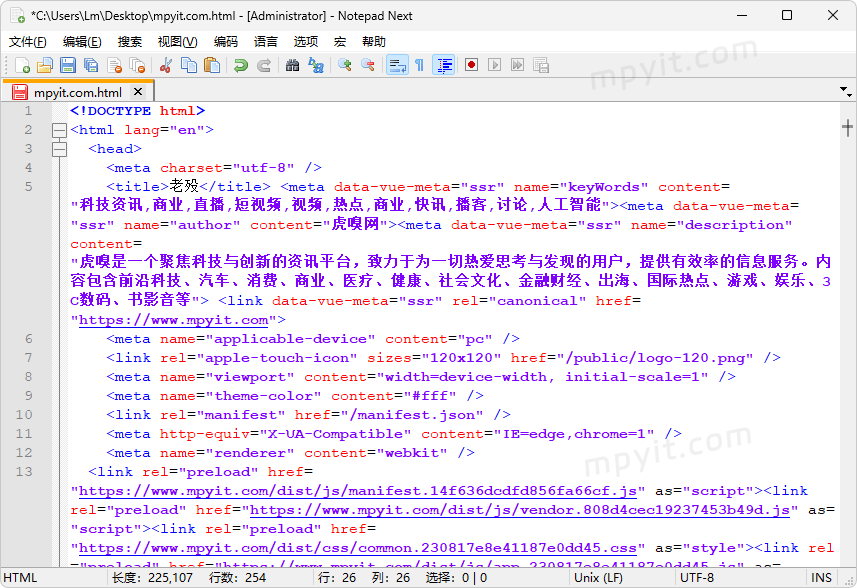Select the mpyit.com.html document tab
The width and height of the screenshot is (857, 588).
pyautogui.click(x=78, y=91)
